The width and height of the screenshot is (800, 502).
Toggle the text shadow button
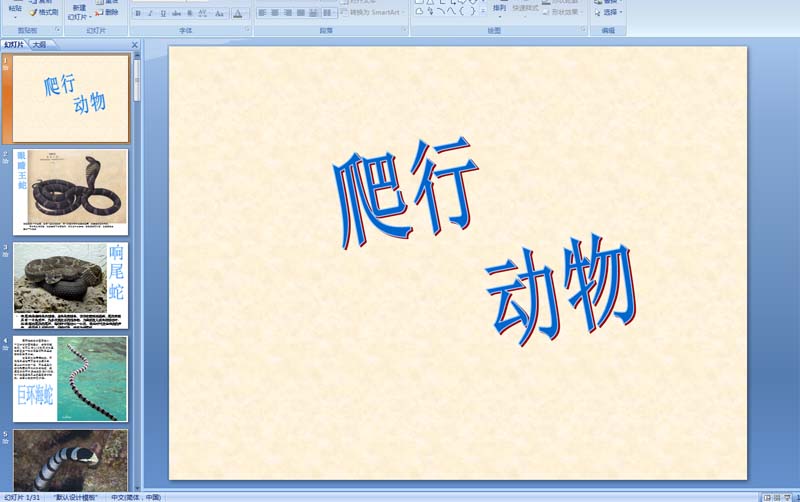[190, 14]
